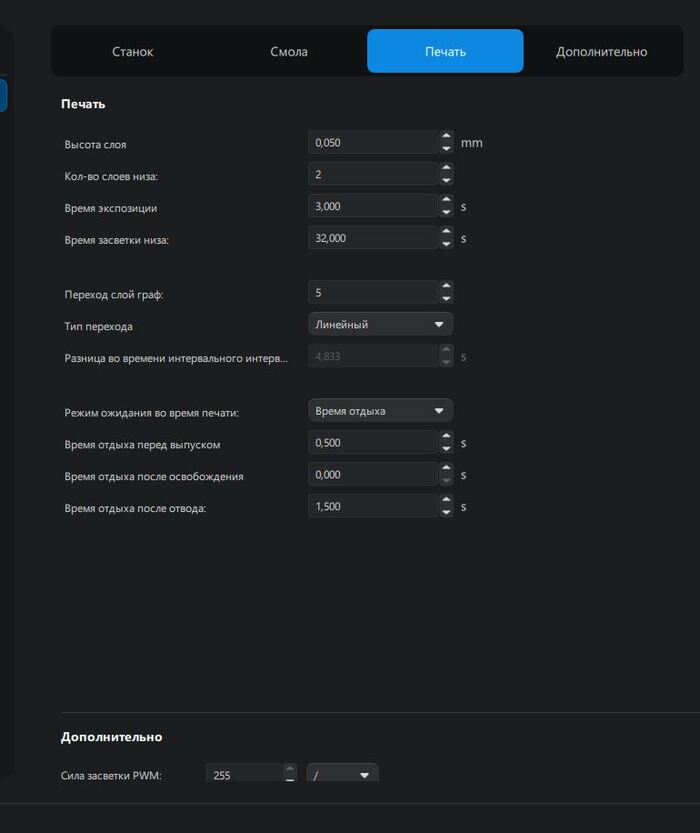This screenshot has width=700, height=833.
Task: Open the dropdown next to PWM value
Action: [343, 774]
